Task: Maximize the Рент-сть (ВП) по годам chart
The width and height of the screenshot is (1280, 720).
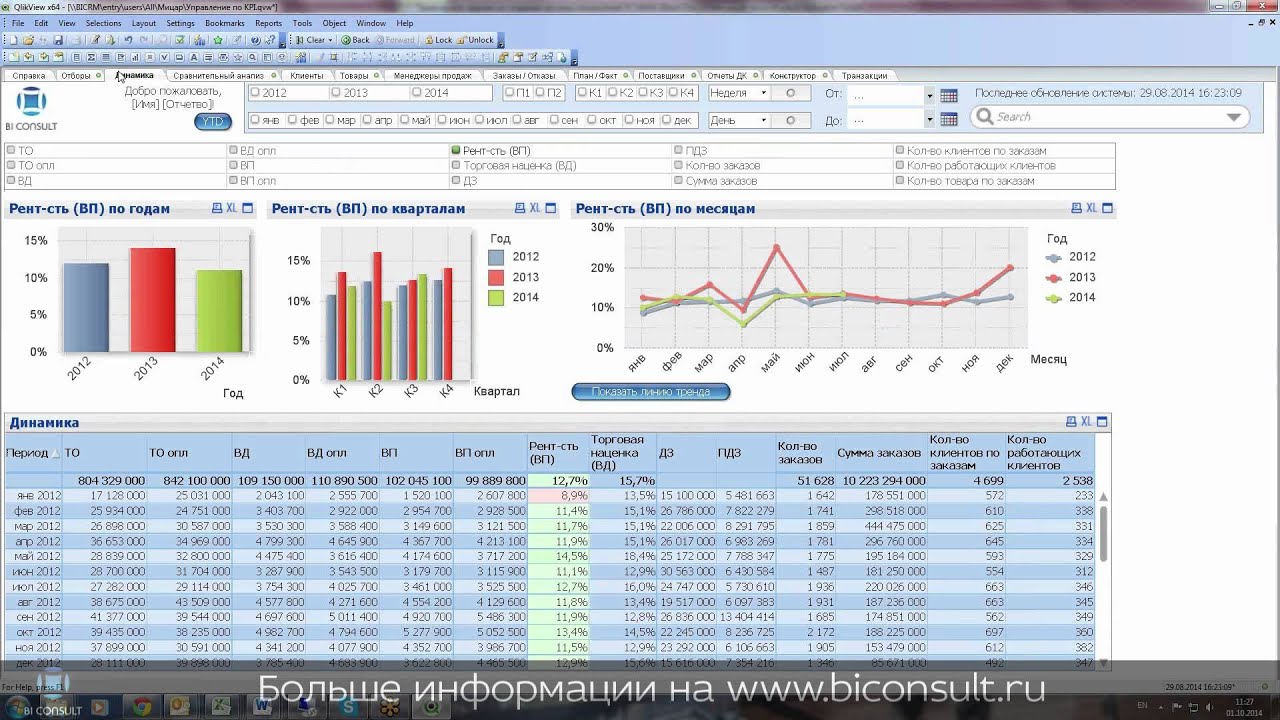Action: pos(248,208)
